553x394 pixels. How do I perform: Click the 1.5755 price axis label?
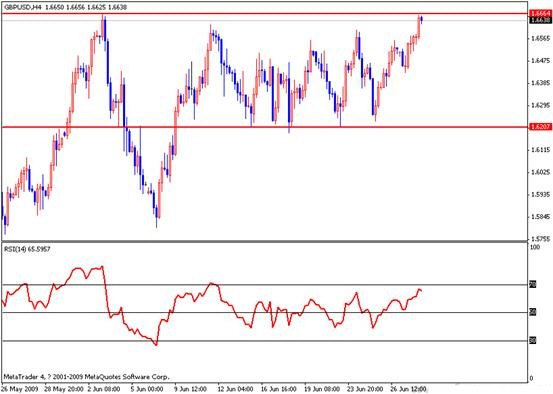pos(541,239)
